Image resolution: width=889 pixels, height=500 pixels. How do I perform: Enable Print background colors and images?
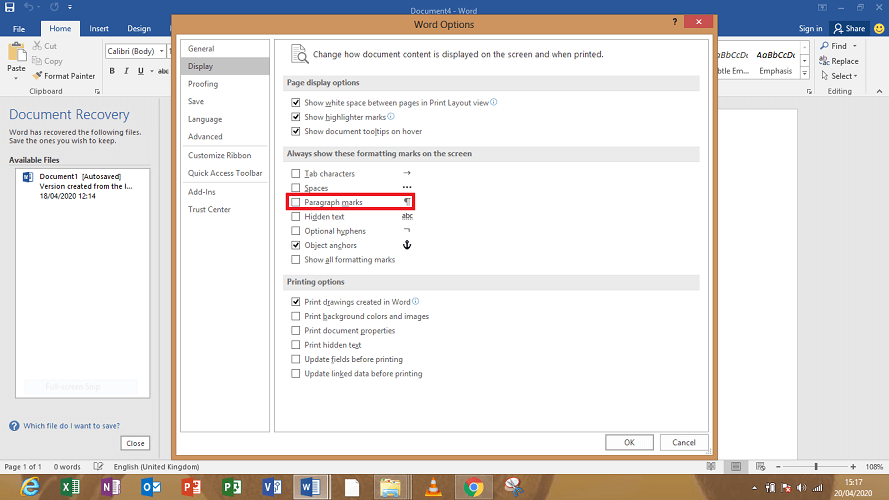[295, 316]
